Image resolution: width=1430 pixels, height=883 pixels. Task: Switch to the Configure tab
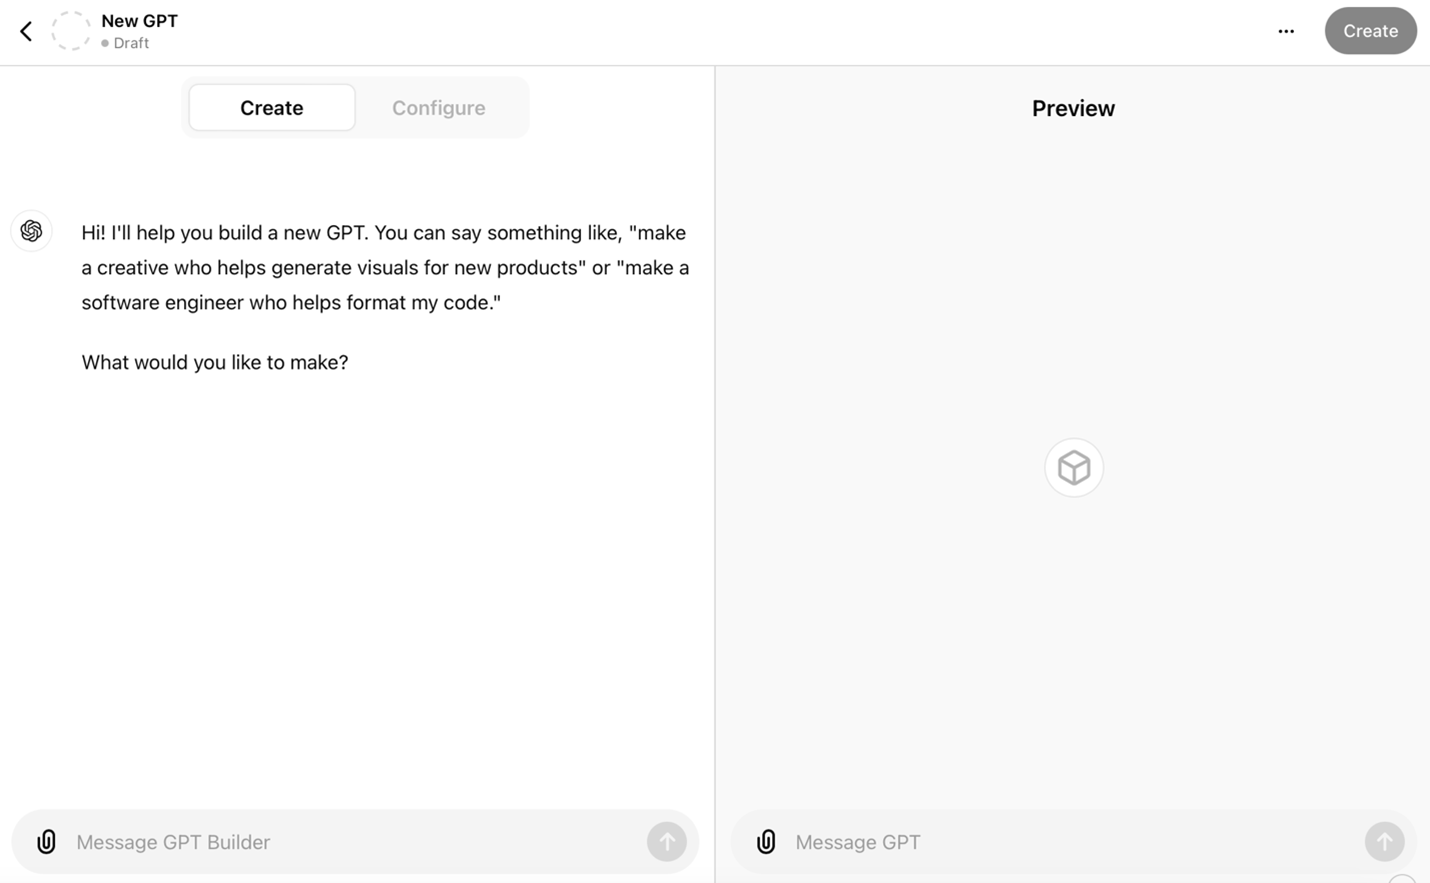tap(438, 107)
